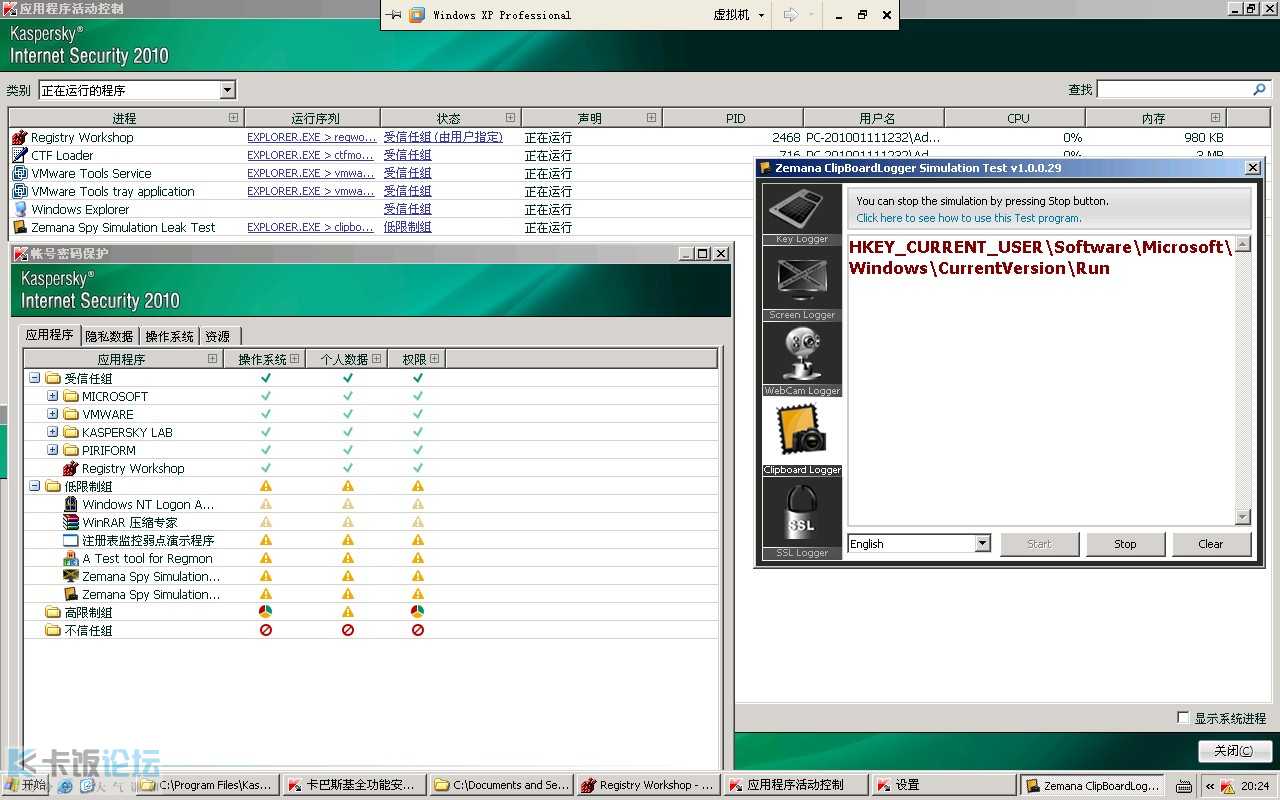Screen dimensions: 1280x800
Task: Click operating system warning icon for WinRAR row
Action: [x=266, y=522]
